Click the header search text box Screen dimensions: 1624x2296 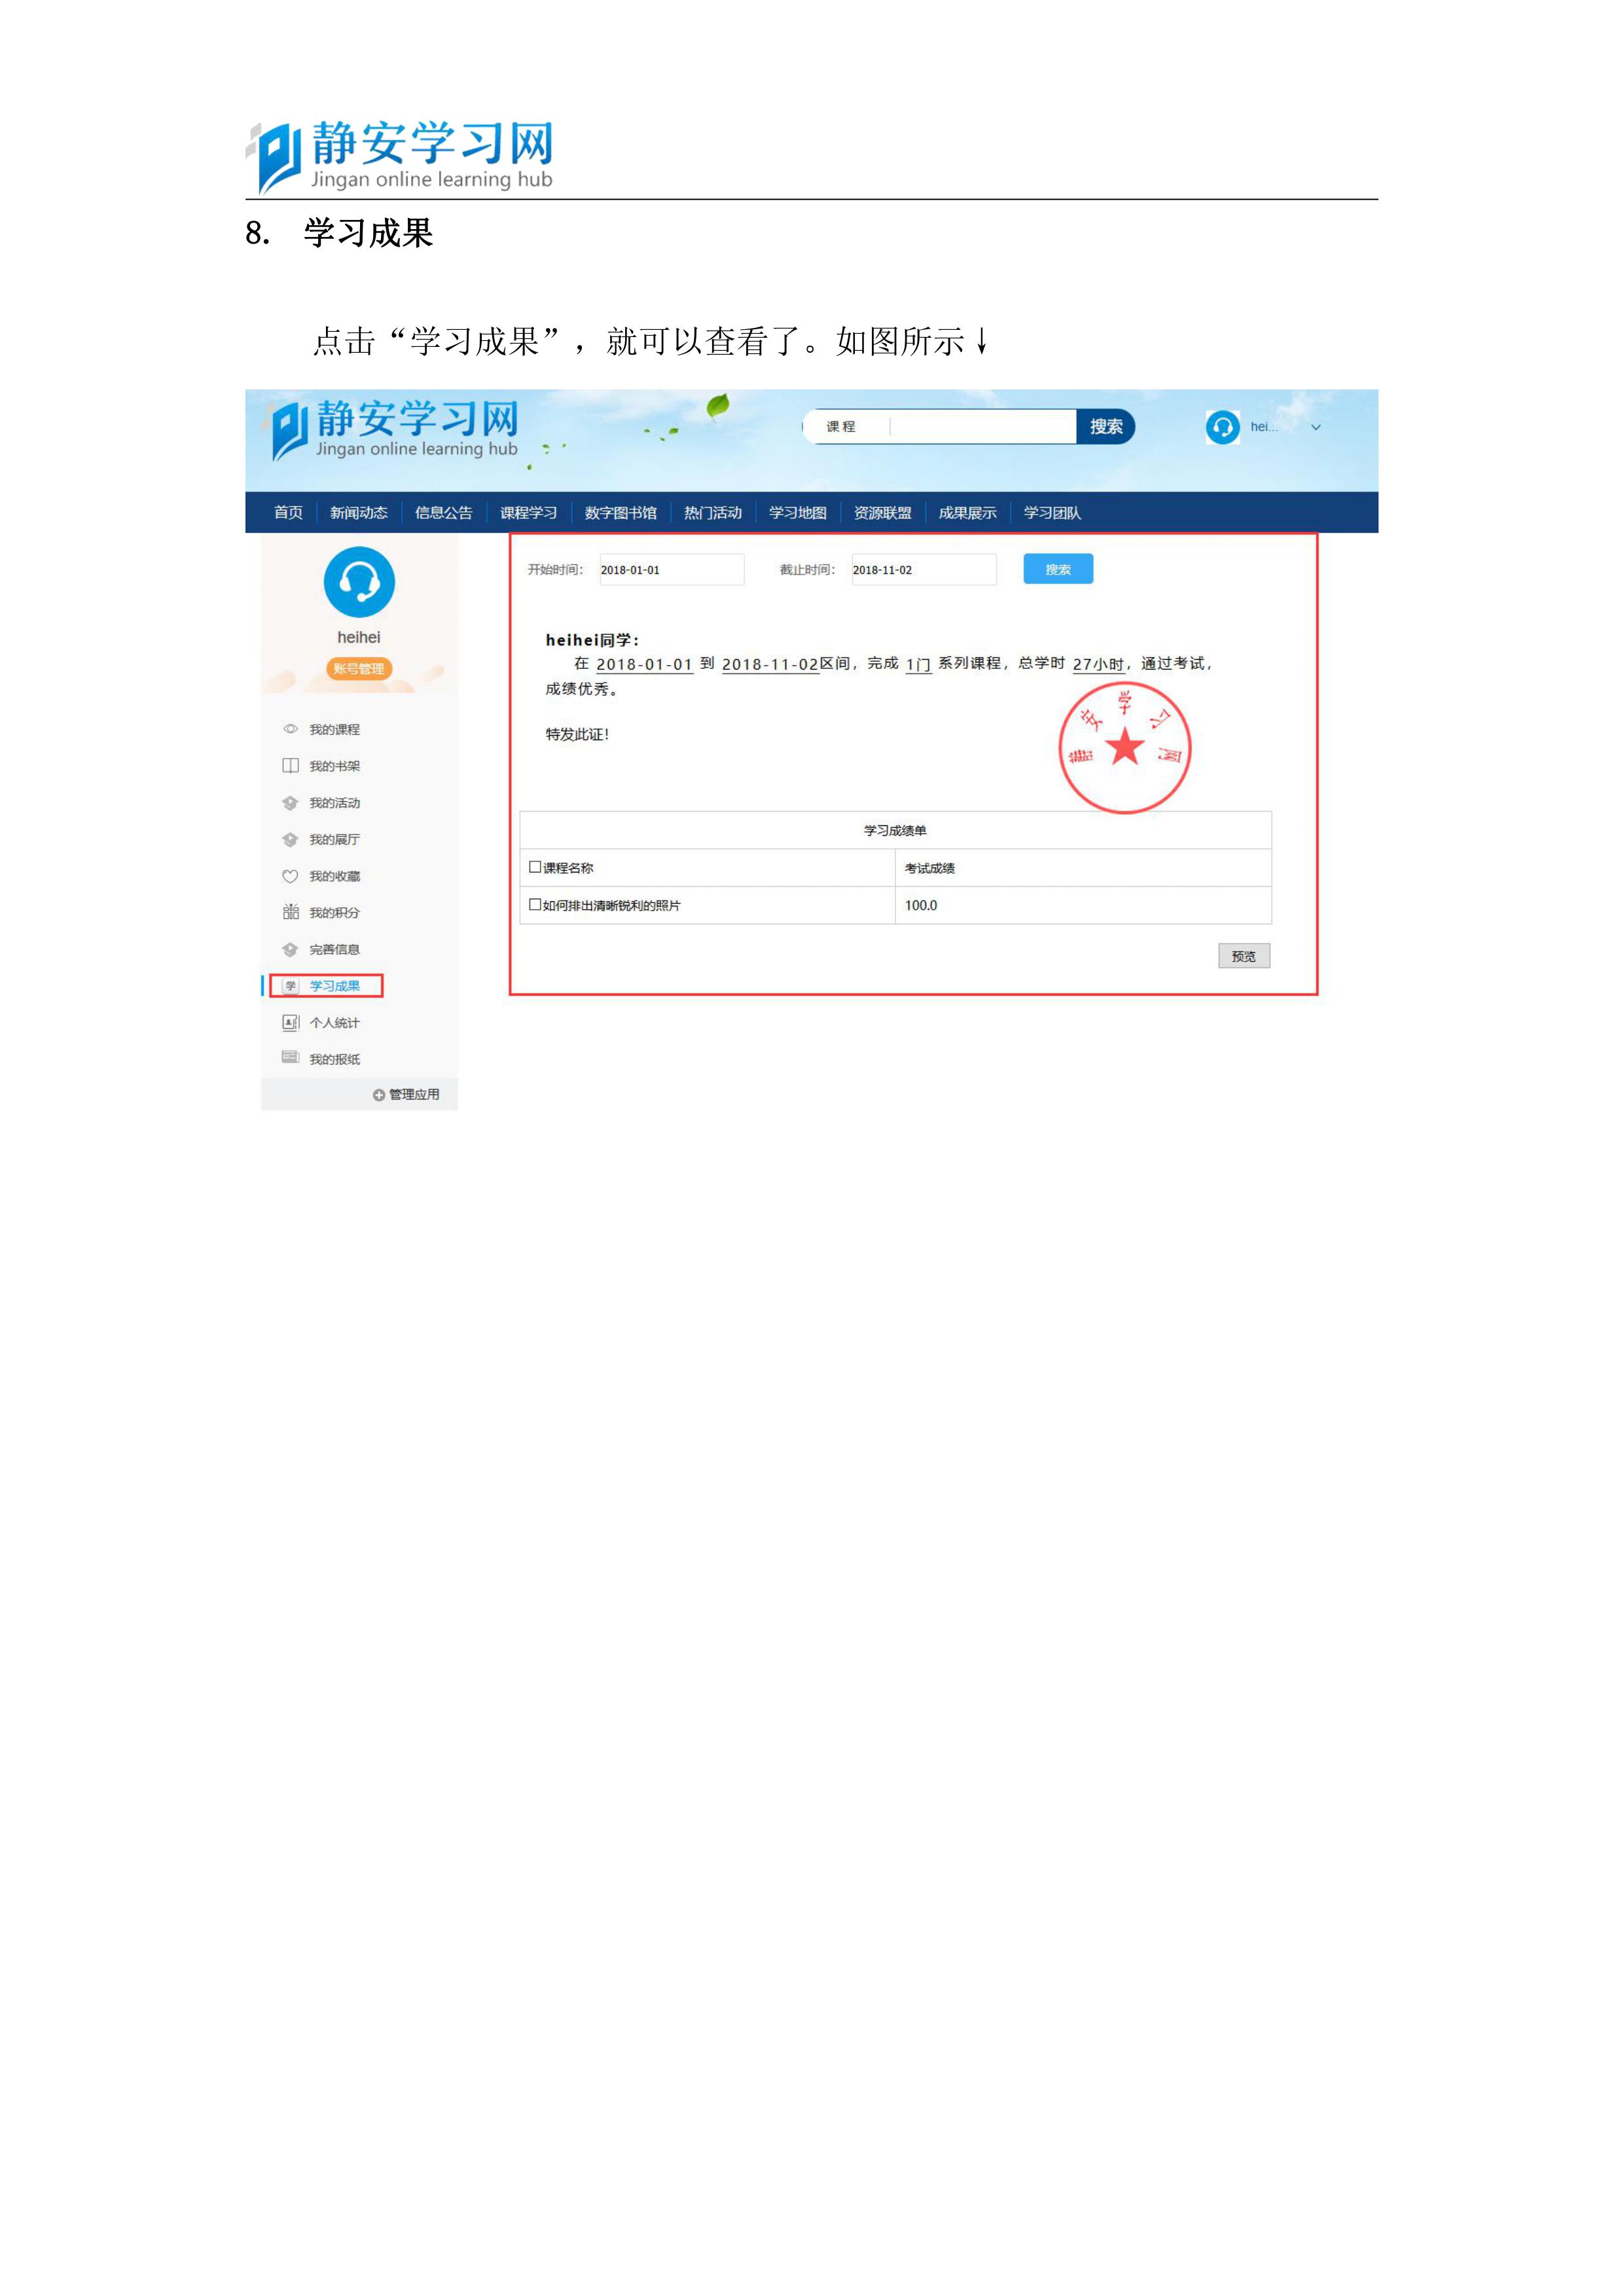click(x=983, y=427)
